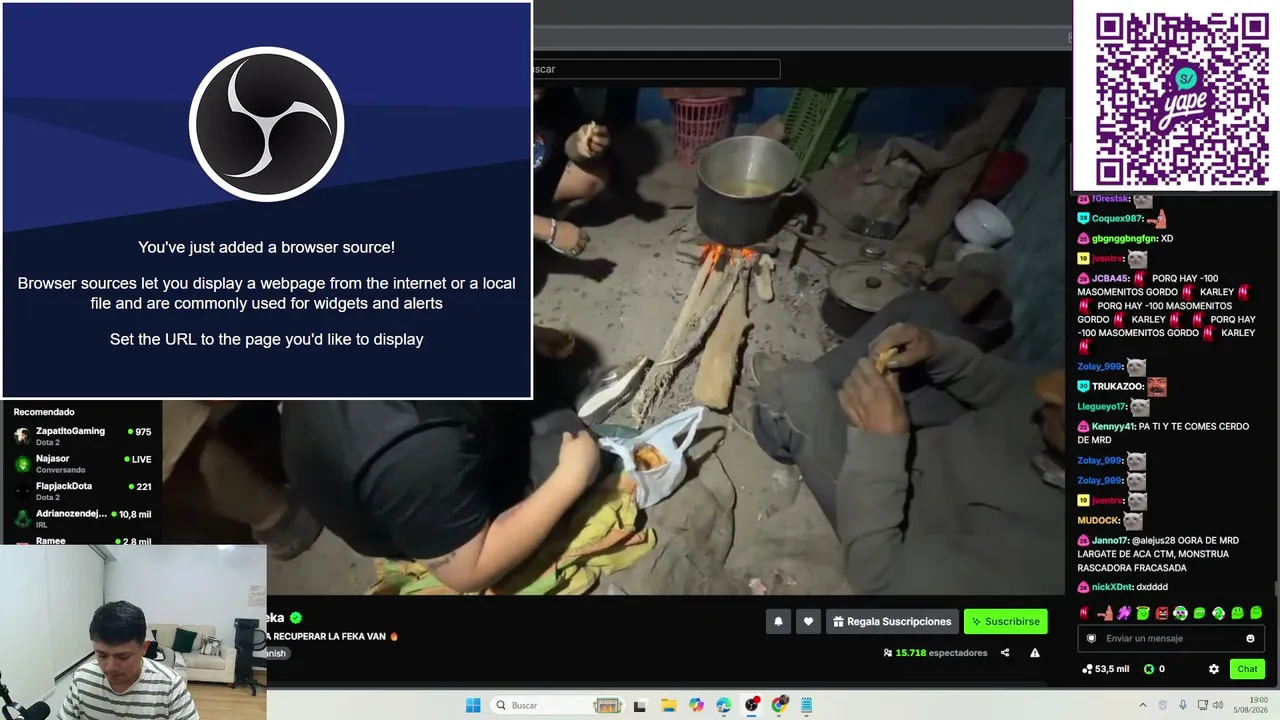The height and width of the screenshot is (720, 1280).
Task: Select the purple scribble quick emote
Action: tap(1124, 613)
